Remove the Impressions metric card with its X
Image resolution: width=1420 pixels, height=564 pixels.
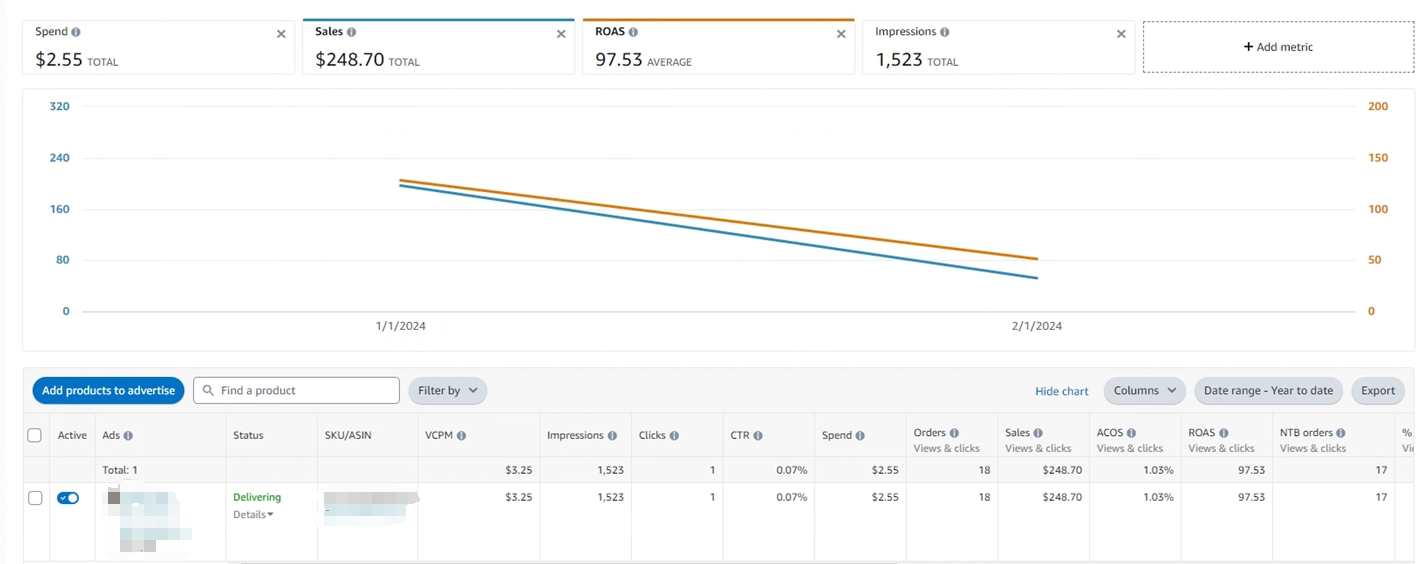pos(1121,34)
